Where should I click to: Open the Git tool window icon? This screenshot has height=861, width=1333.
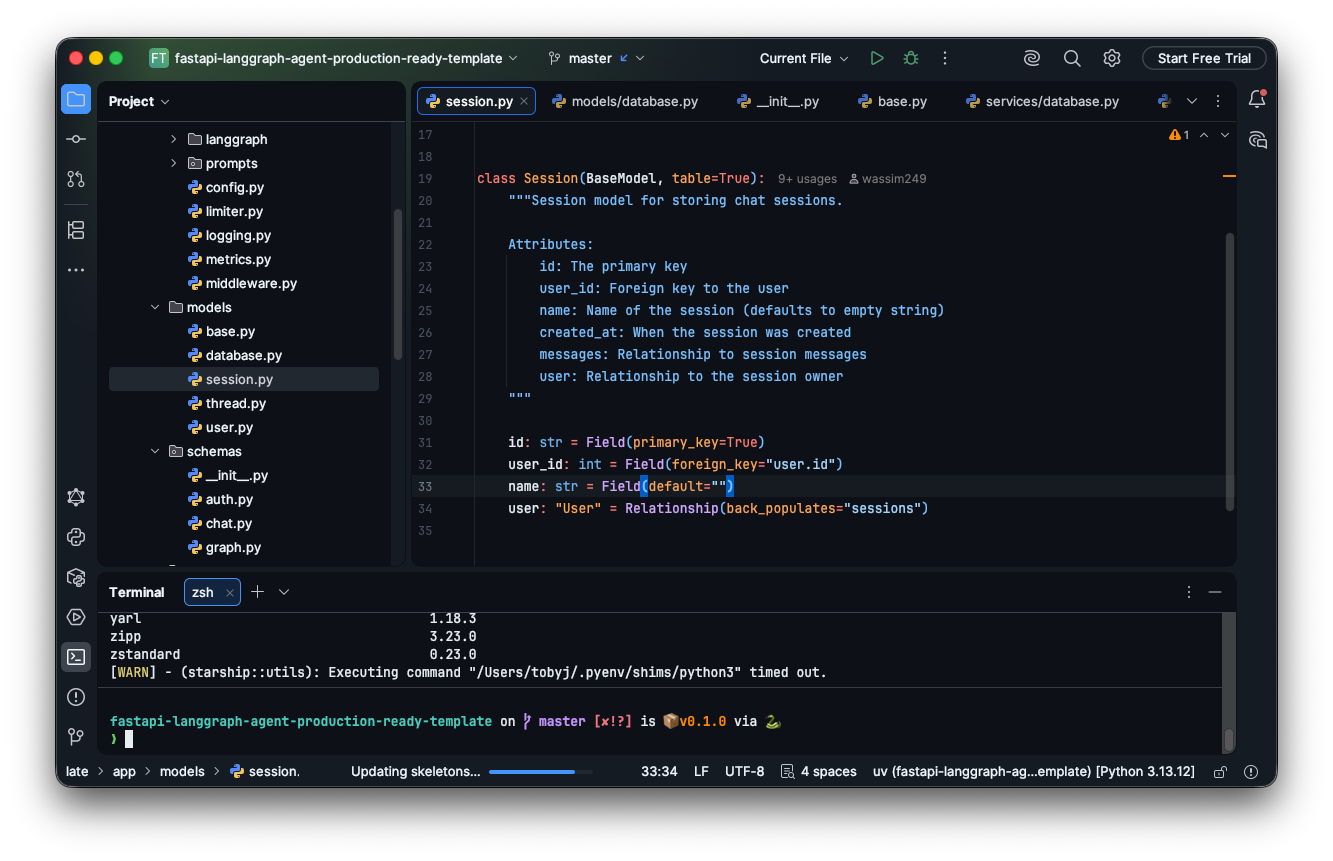click(x=76, y=737)
